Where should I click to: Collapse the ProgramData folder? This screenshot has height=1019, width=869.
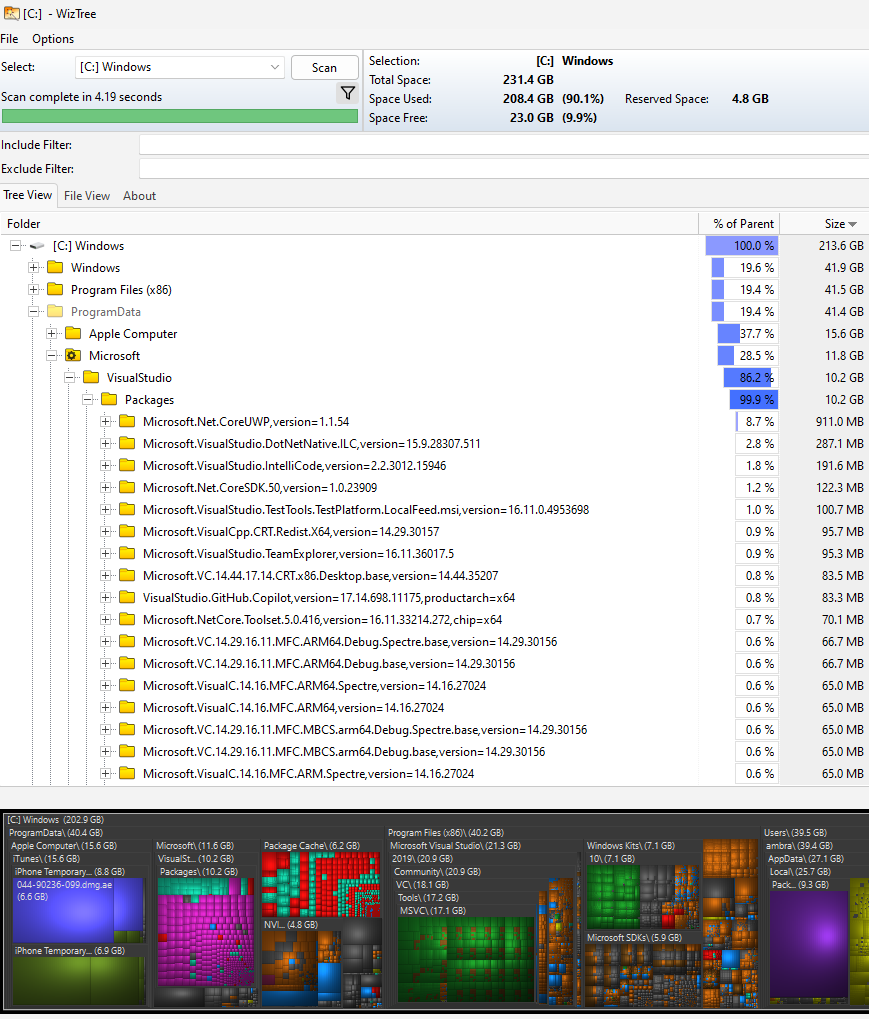click(x=34, y=311)
